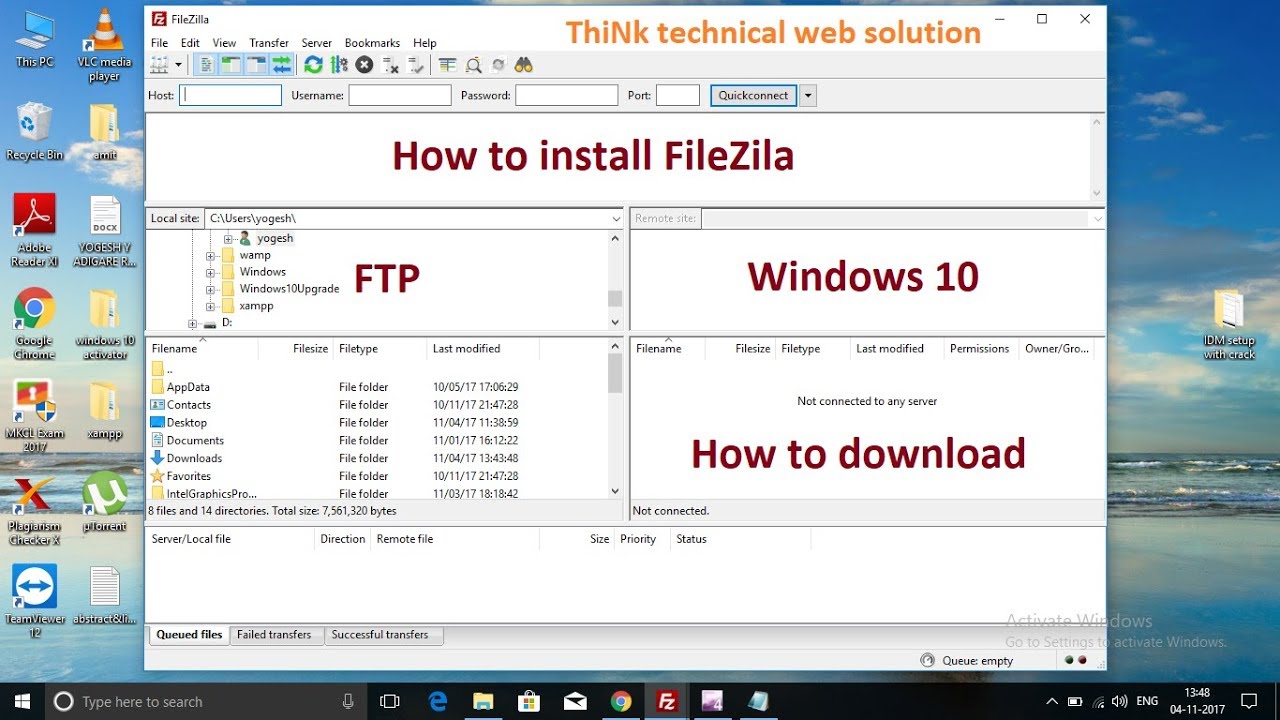Click the Username input field

click(400, 95)
